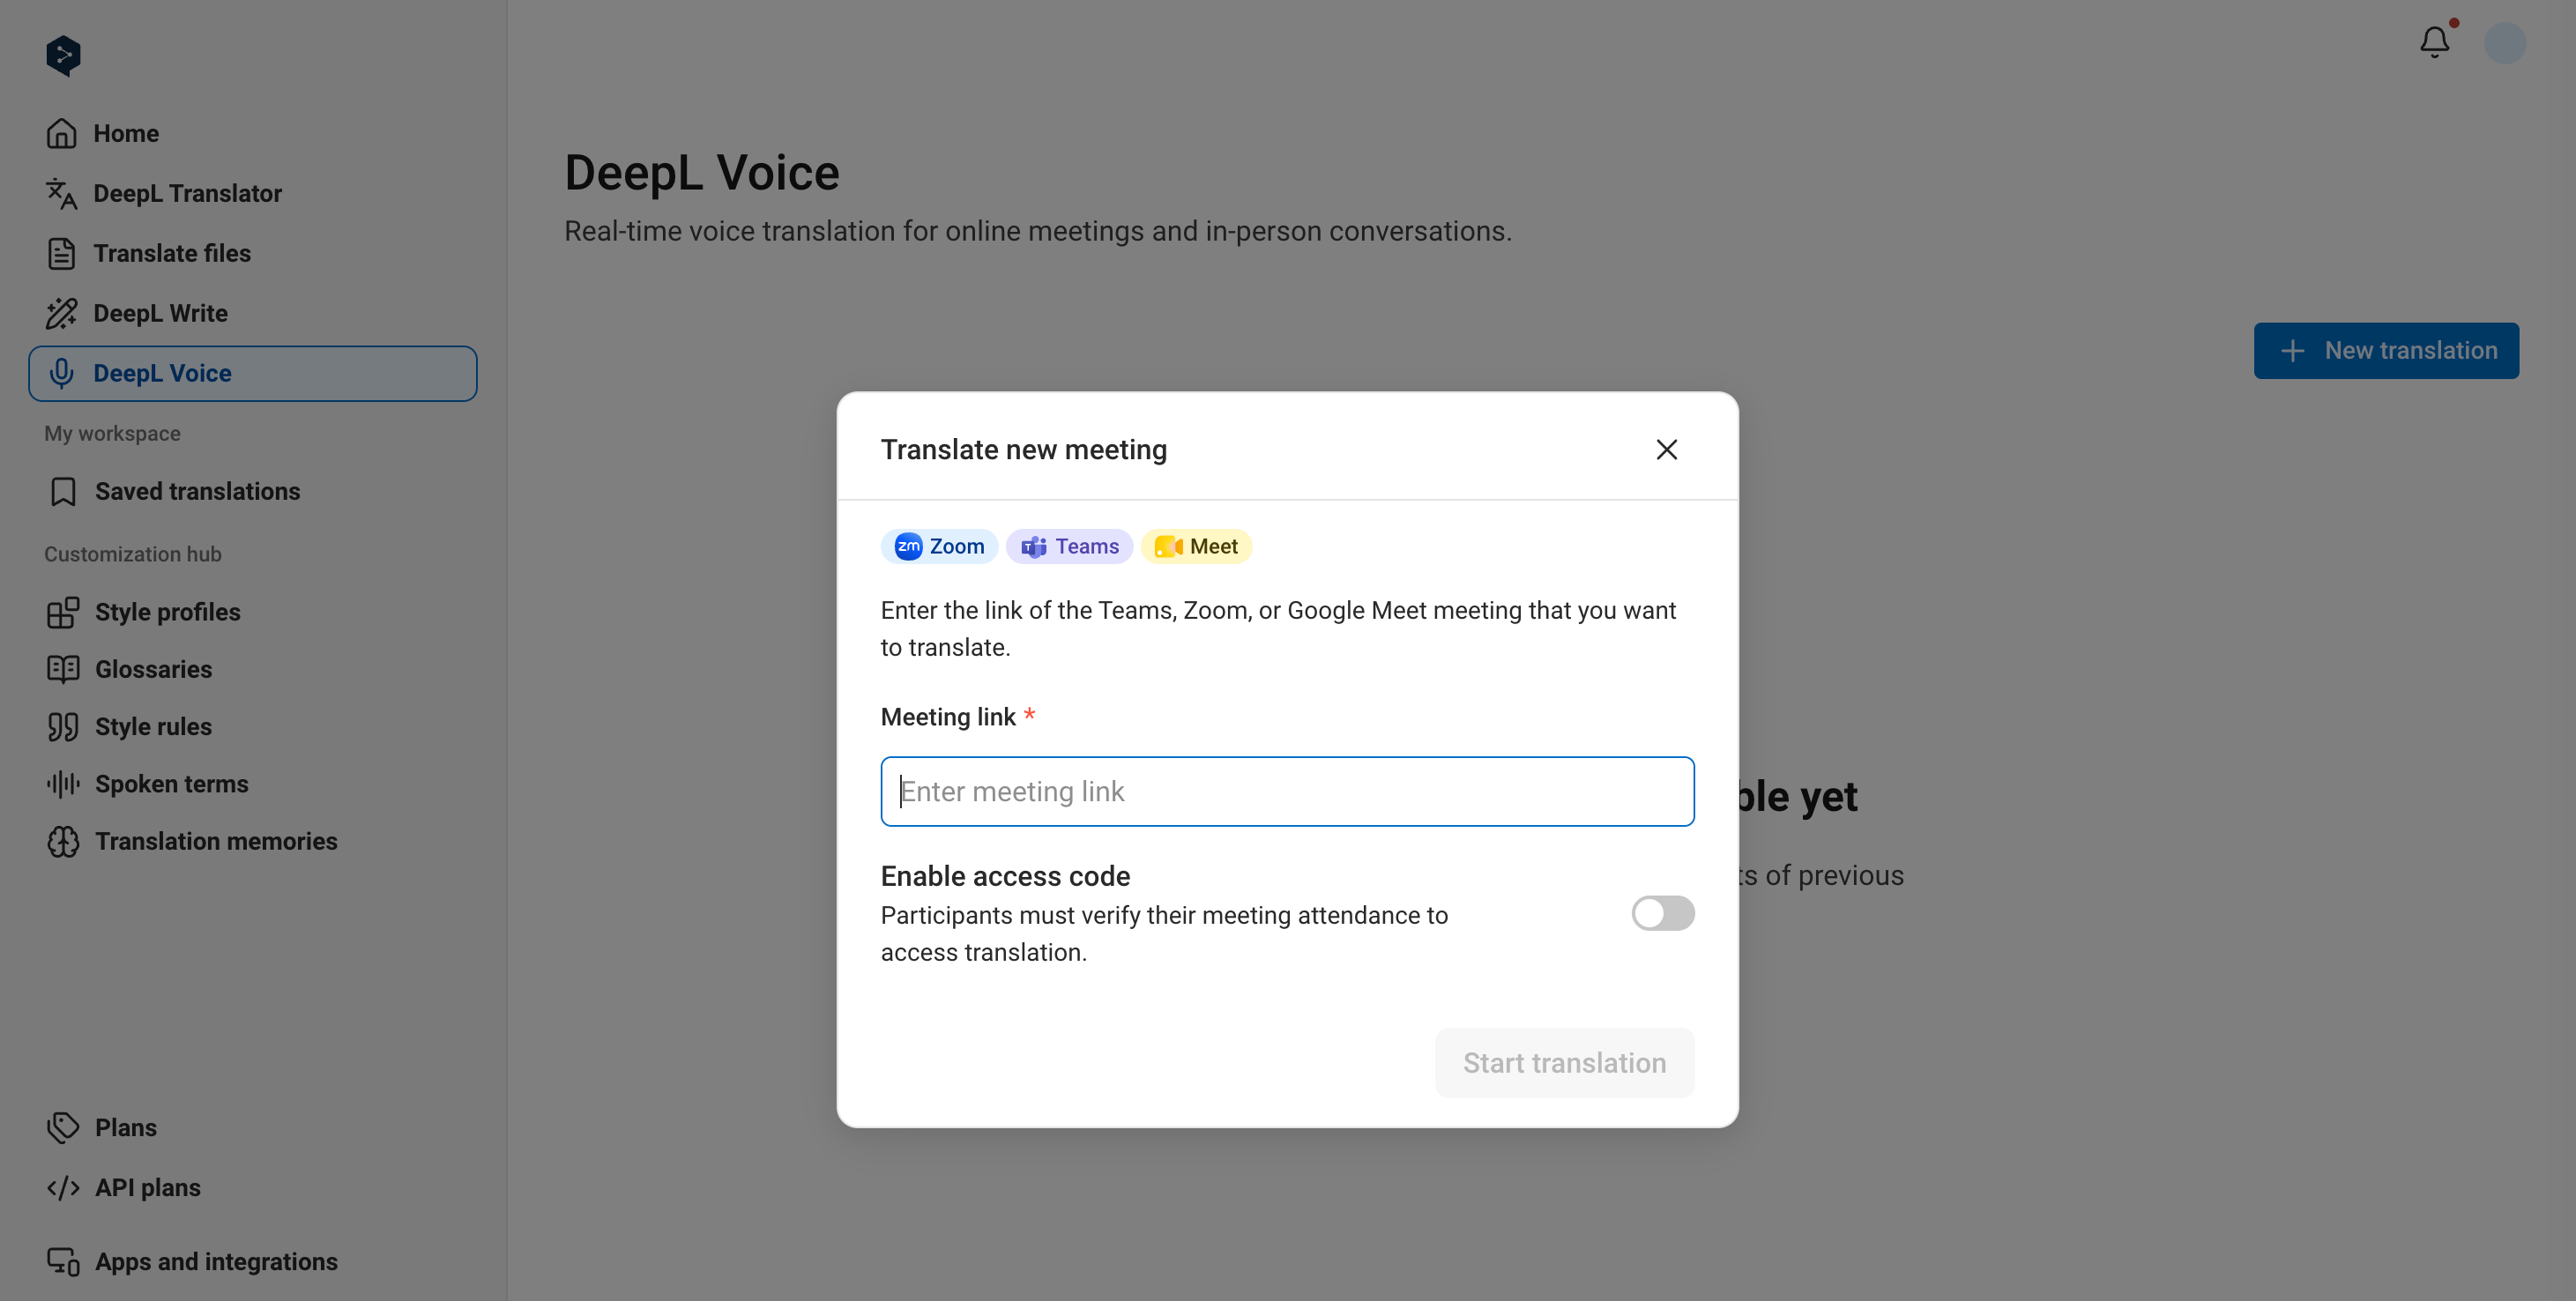This screenshot has width=2576, height=1301.
Task: Click the Saved translations bookmark icon
Action: point(63,491)
